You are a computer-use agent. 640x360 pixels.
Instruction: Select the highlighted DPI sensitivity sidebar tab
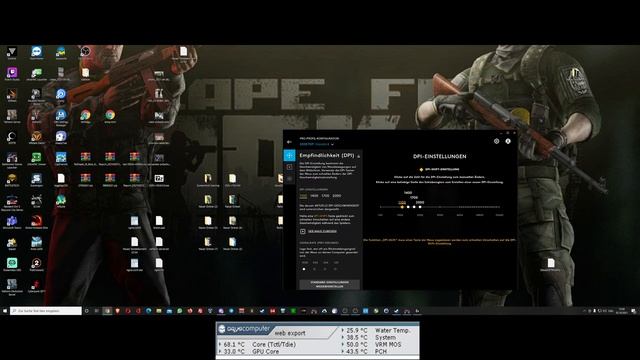point(289,156)
